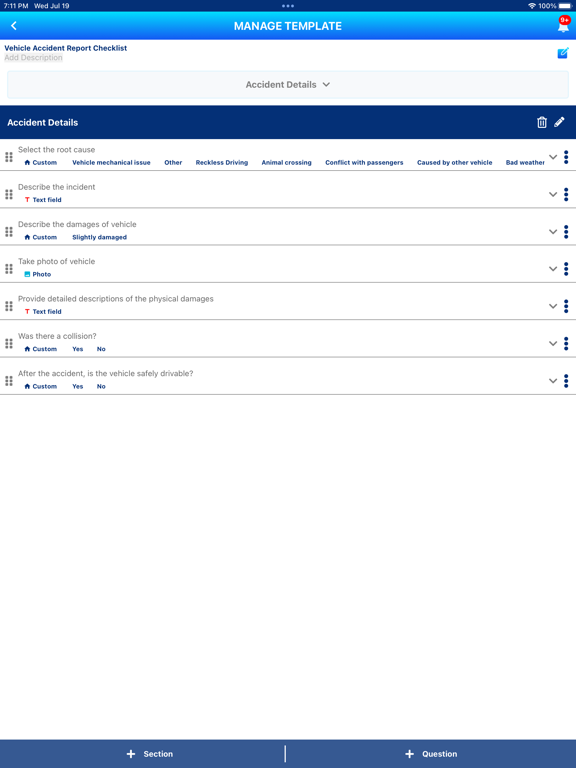Image resolution: width=576 pixels, height=768 pixels.
Task: Open the notifications bell
Action: [x=563, y=24]
